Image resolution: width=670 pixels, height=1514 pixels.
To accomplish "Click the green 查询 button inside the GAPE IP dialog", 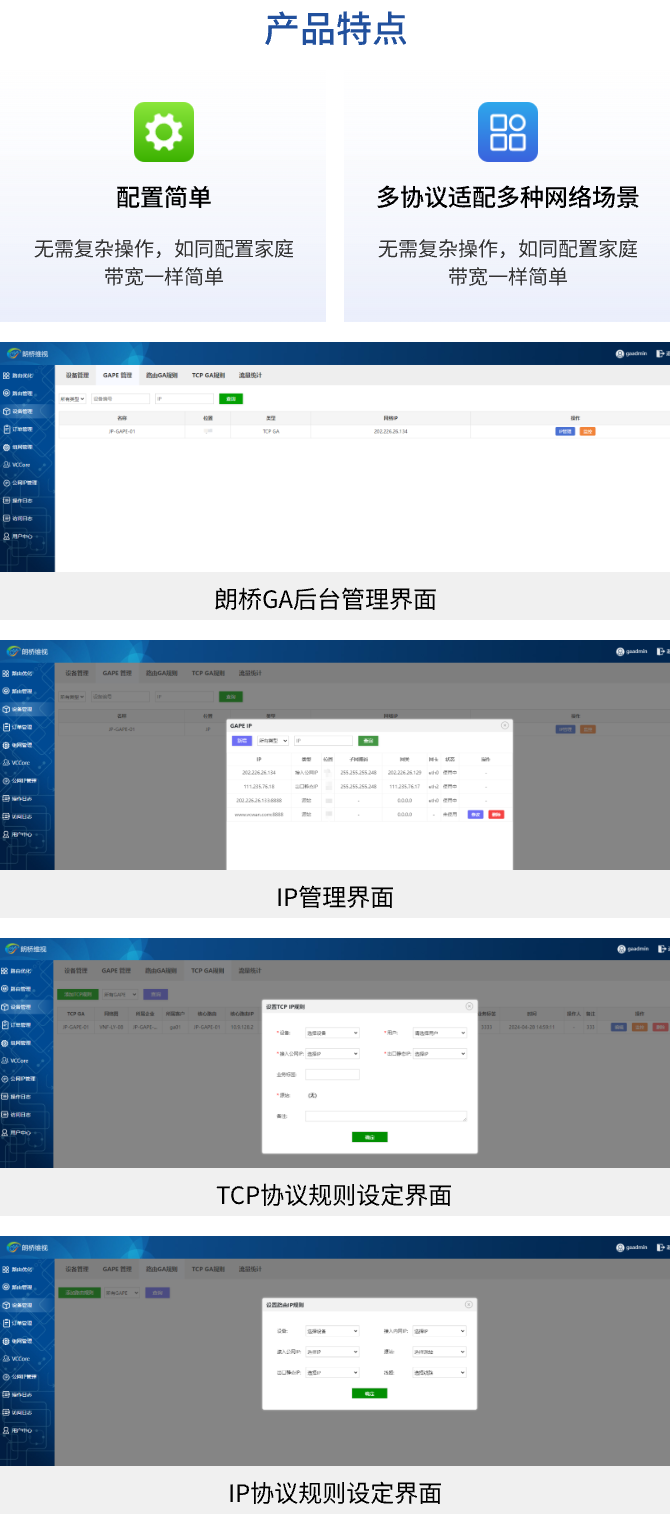I will coord(368,741).
